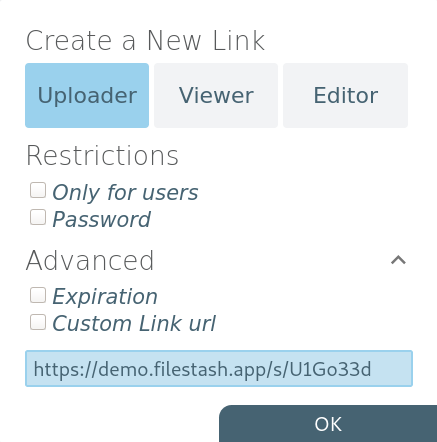Image resolution: width=437 pixels, height=442 pixels.
Task: Click the Expiration label text
Action: [105, 297]
